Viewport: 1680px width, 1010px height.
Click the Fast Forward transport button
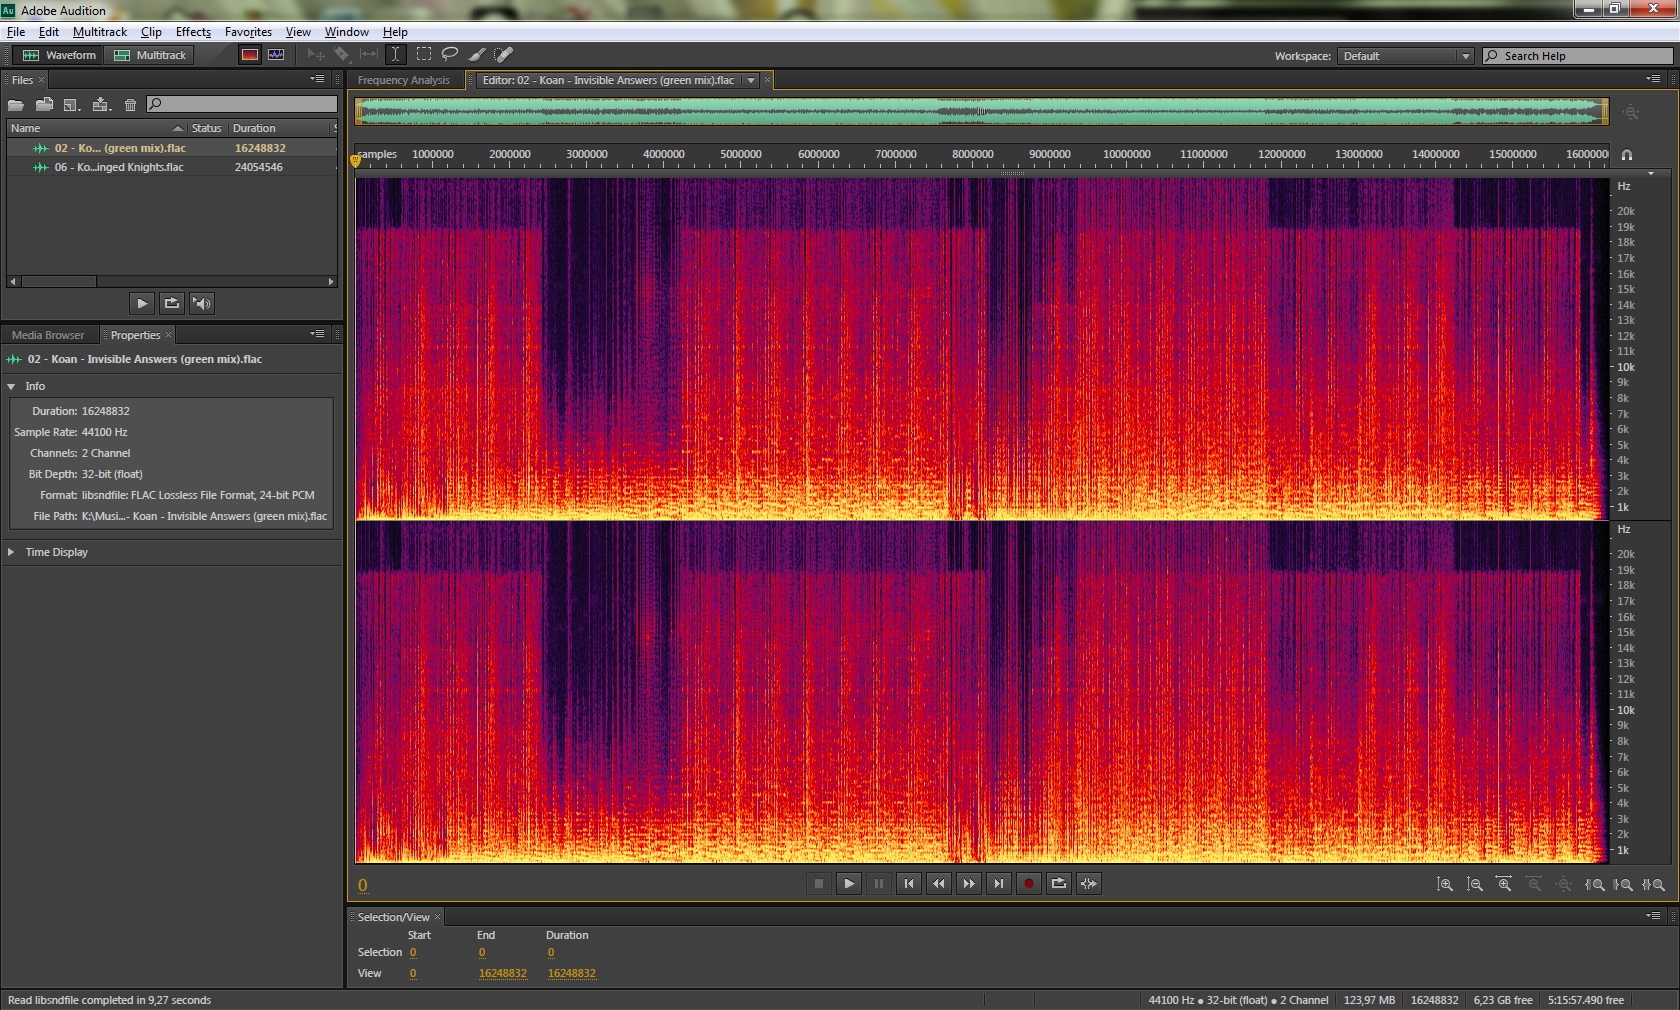tap(969, 883)
